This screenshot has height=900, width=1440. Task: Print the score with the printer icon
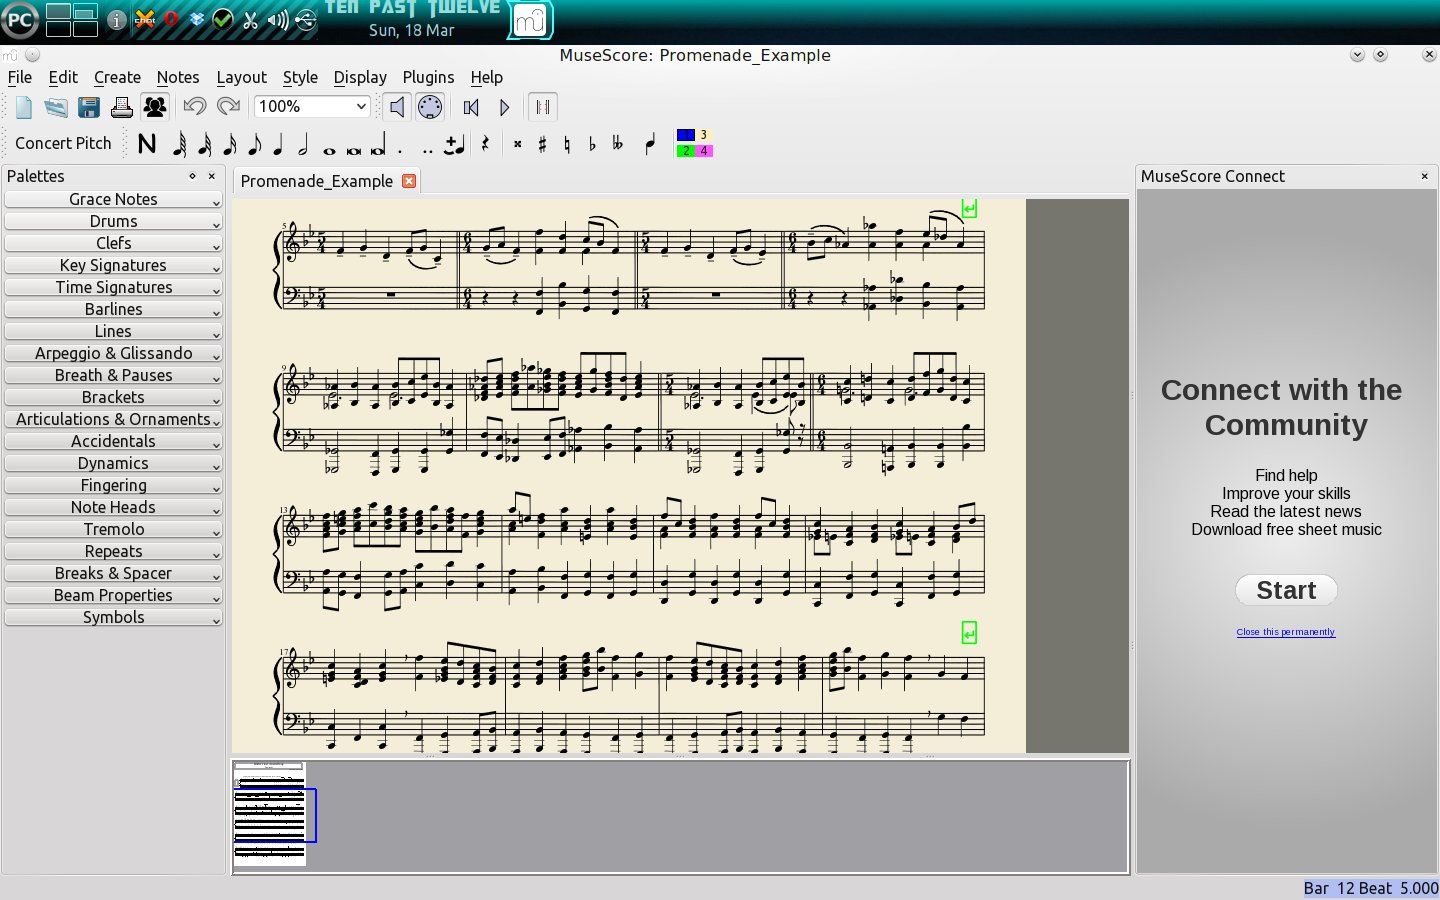(x=122, y=107)
